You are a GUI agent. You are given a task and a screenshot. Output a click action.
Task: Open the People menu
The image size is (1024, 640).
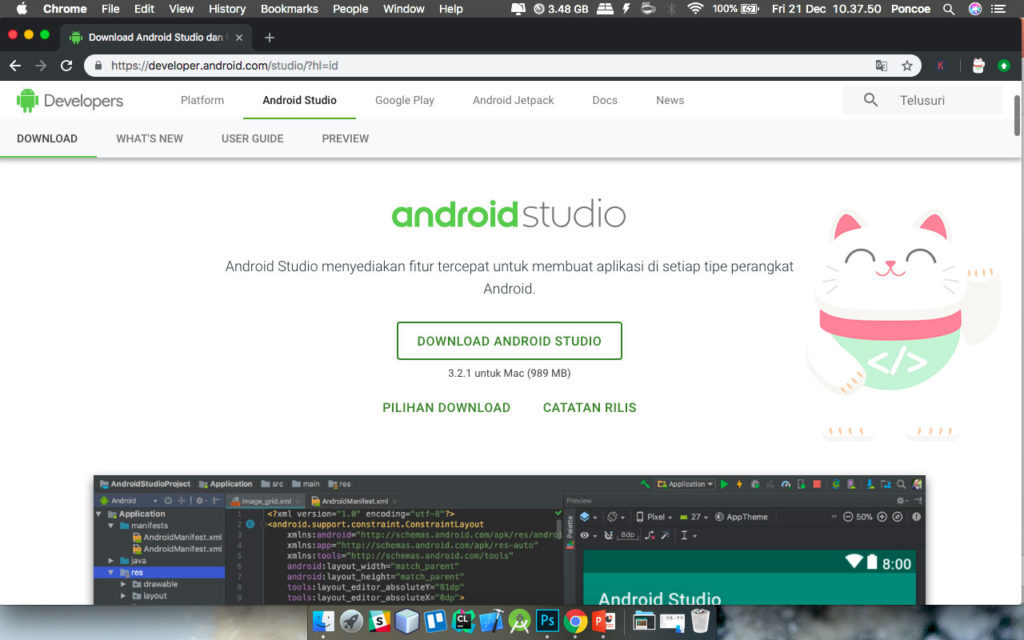351,8
